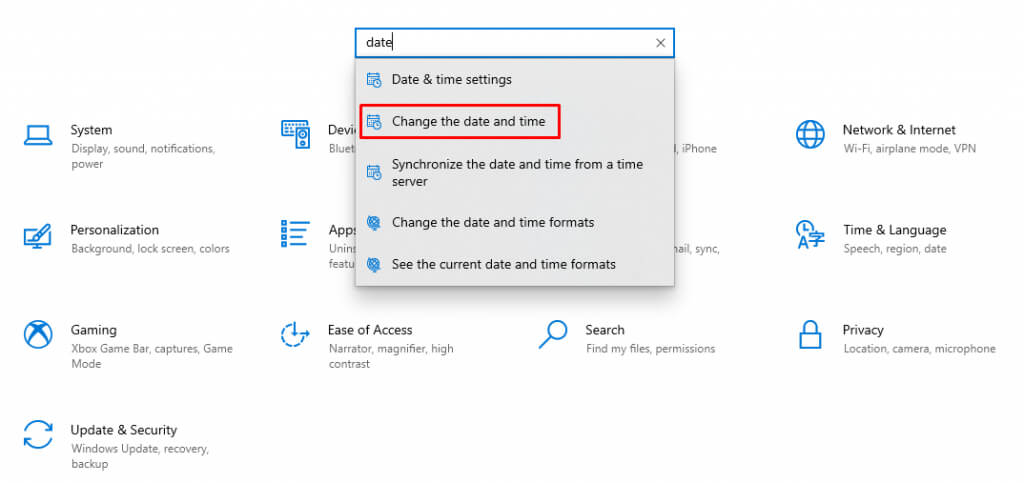The width and height of the screenshot is (1024, 483).
Task: Open the Privacy settings category
Action: tap(862, 330)
